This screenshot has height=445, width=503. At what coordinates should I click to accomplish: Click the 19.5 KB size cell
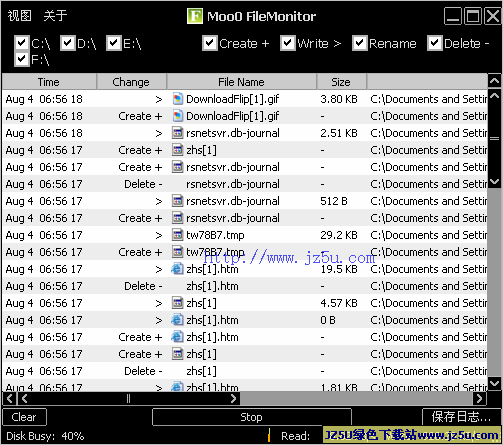pos(339,269)
